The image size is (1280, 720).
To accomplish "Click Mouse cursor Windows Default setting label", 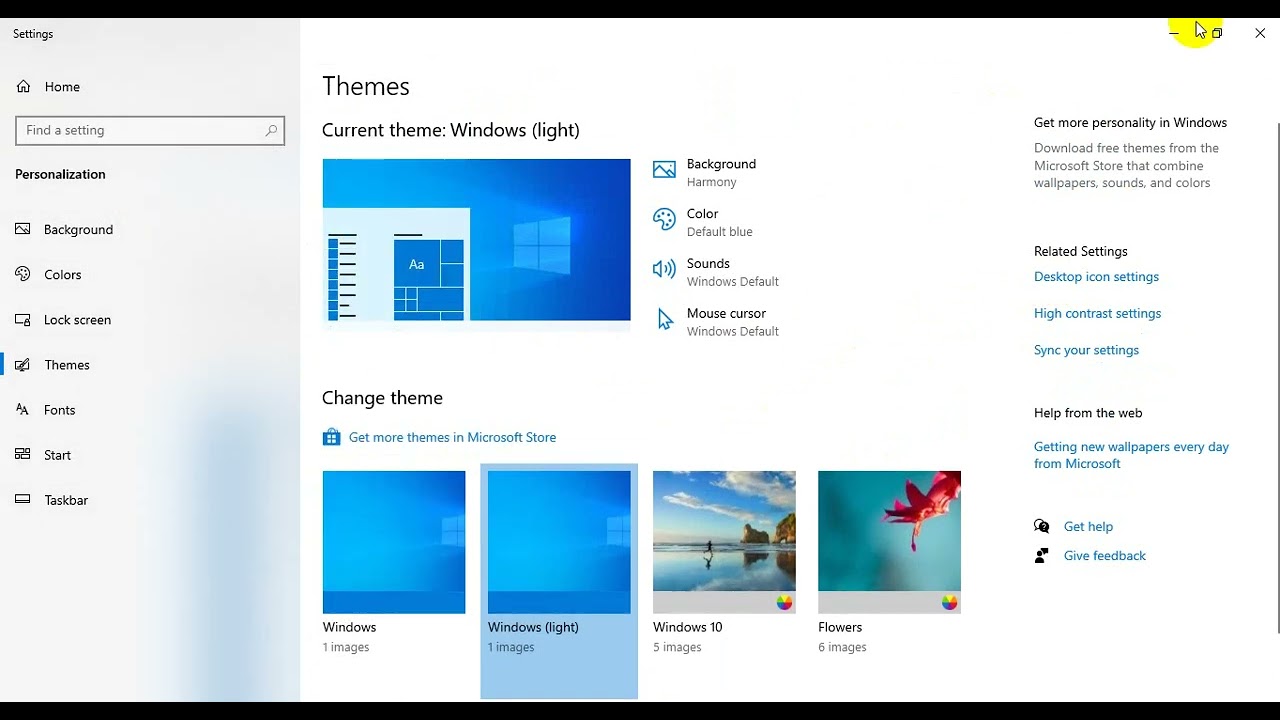I will 732,322.
